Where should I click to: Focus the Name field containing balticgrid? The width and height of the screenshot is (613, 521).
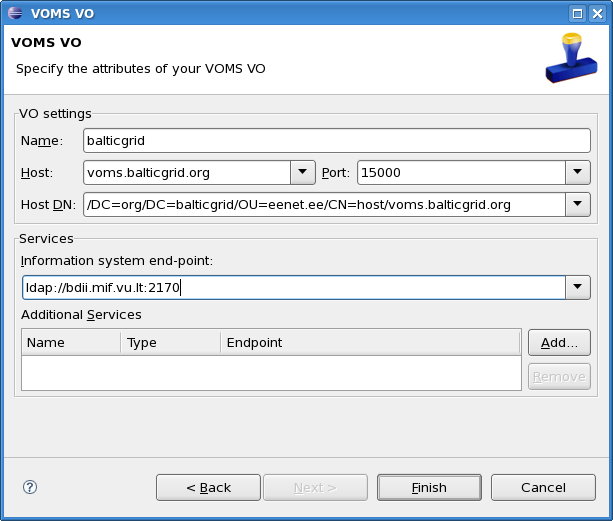point(337,140)
